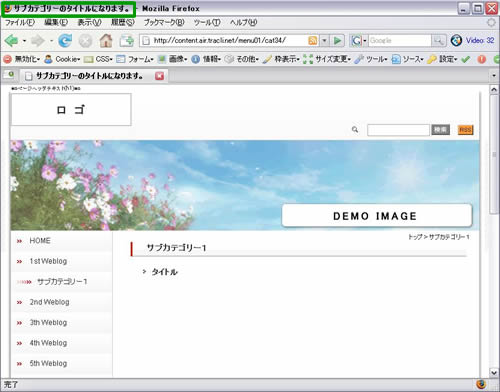
Task: Open the ブックマーク menu
Action: 164,23
